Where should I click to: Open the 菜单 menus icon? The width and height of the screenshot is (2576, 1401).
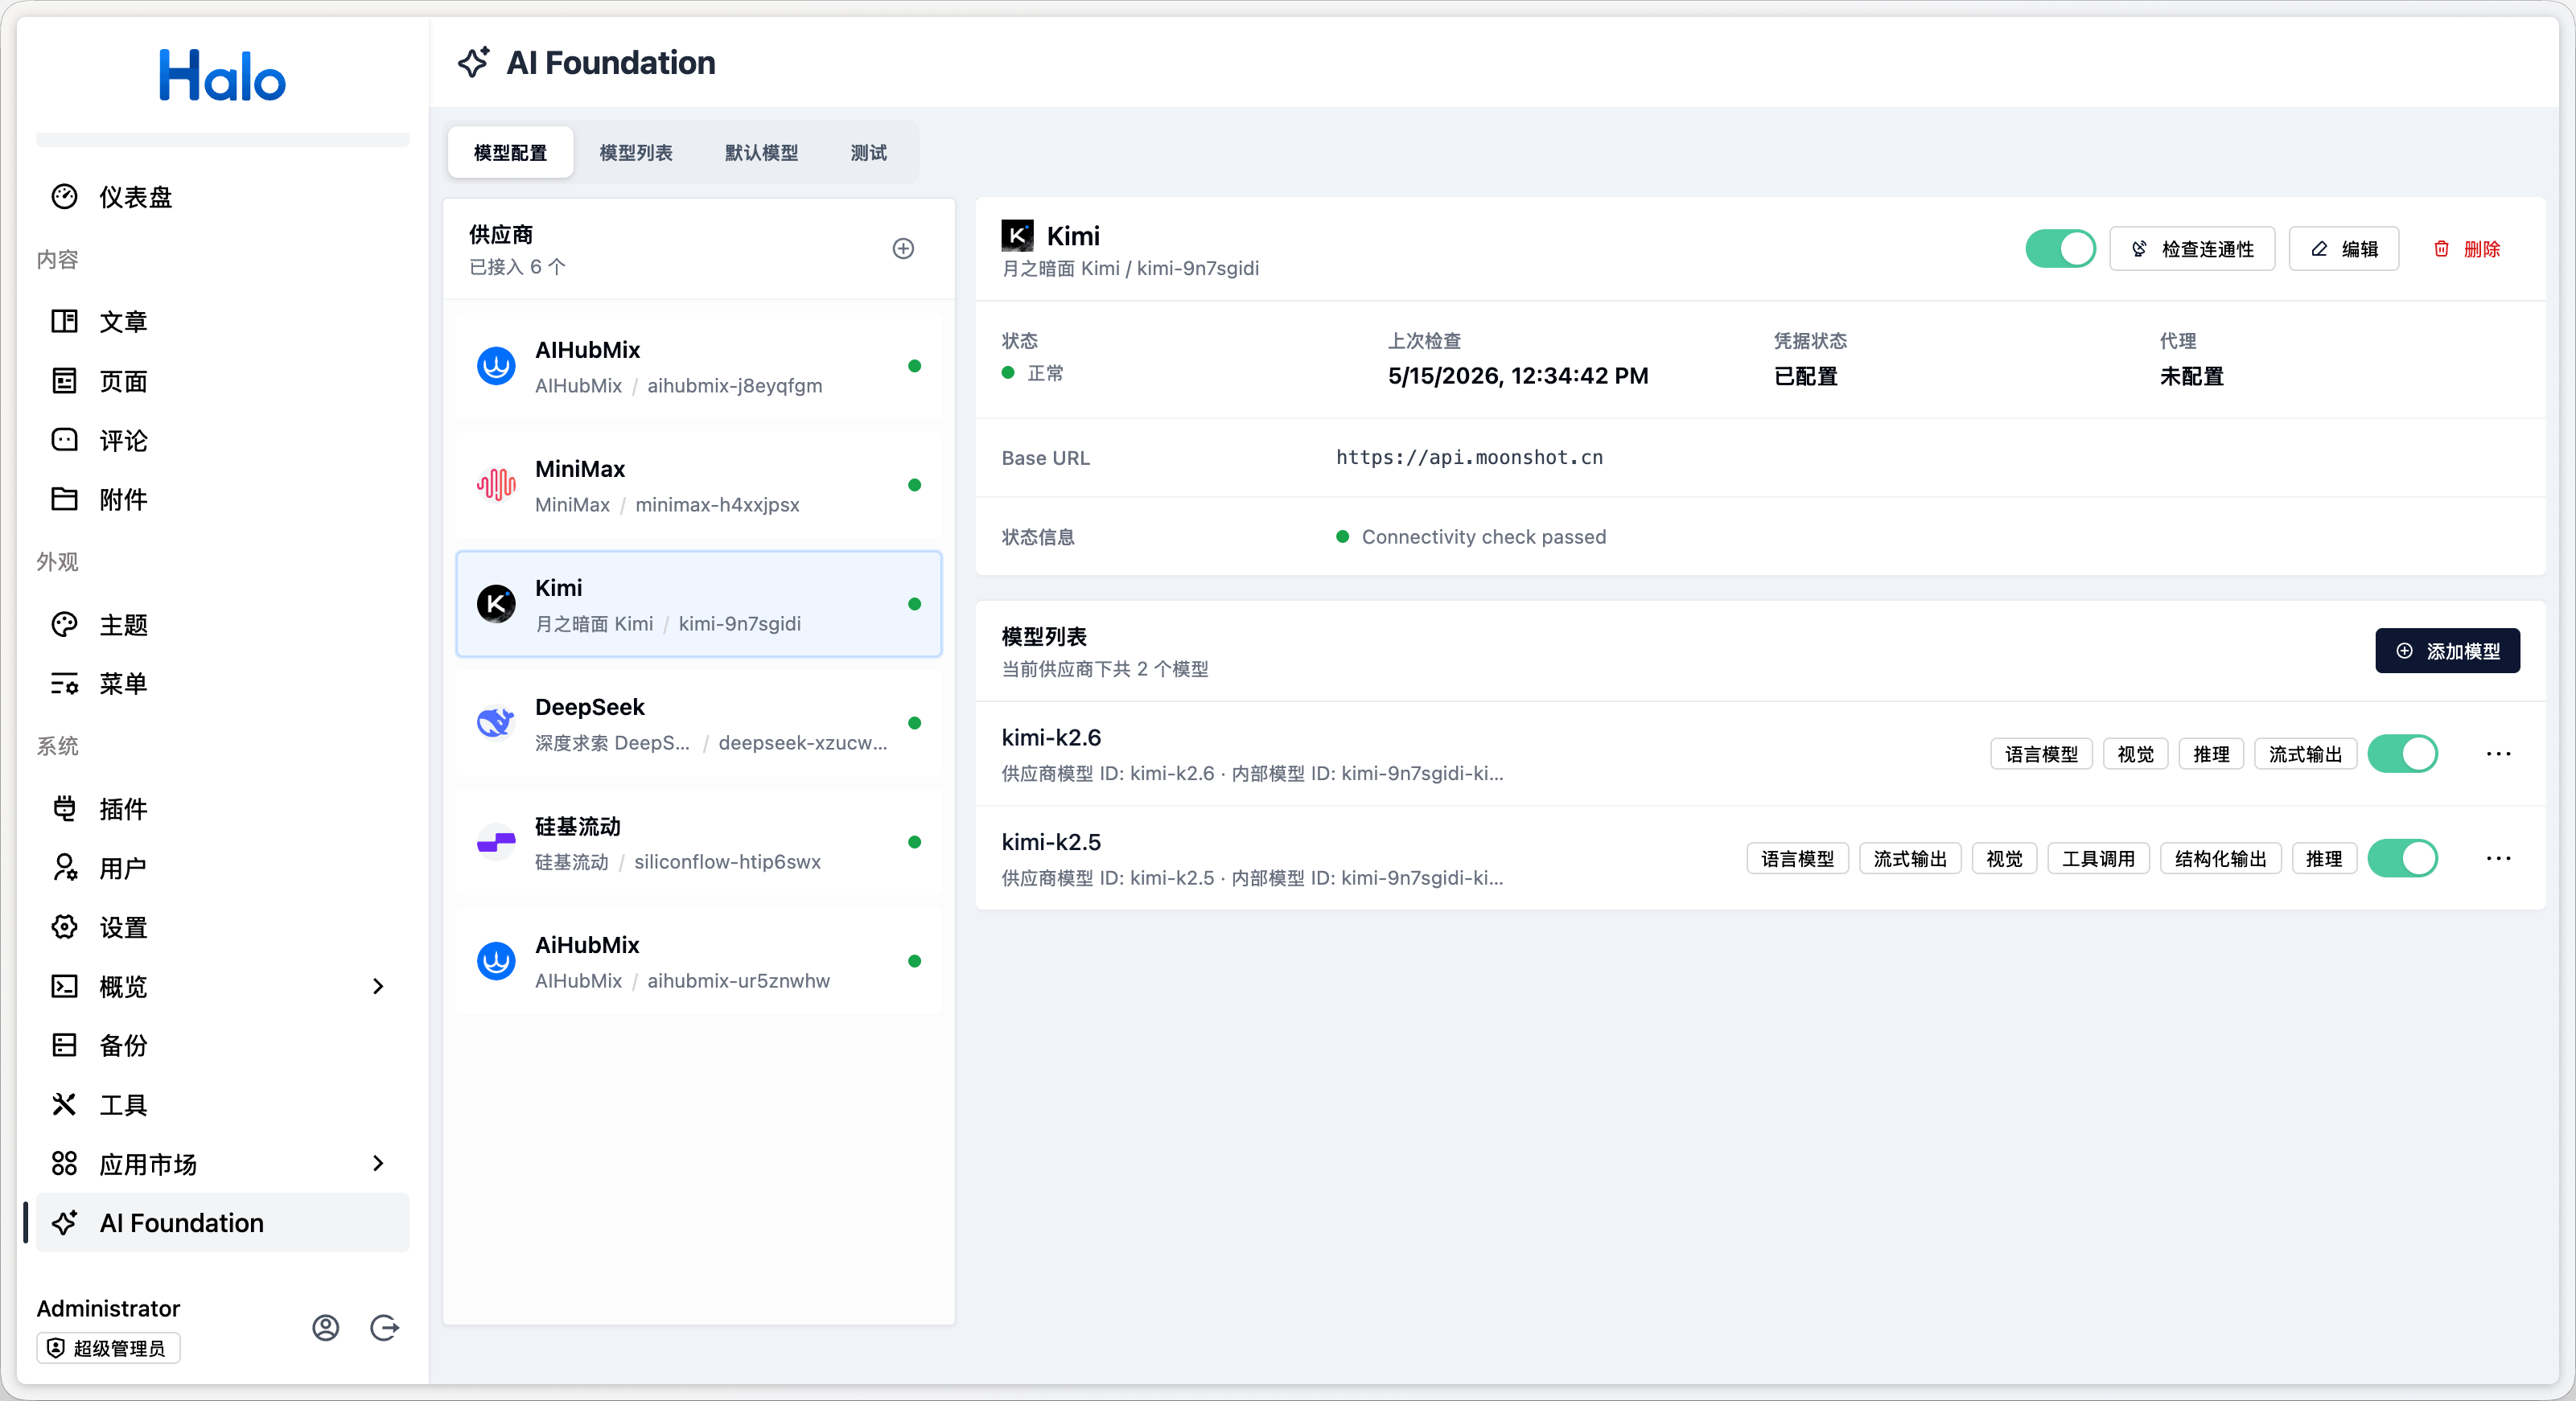point(64,684)
